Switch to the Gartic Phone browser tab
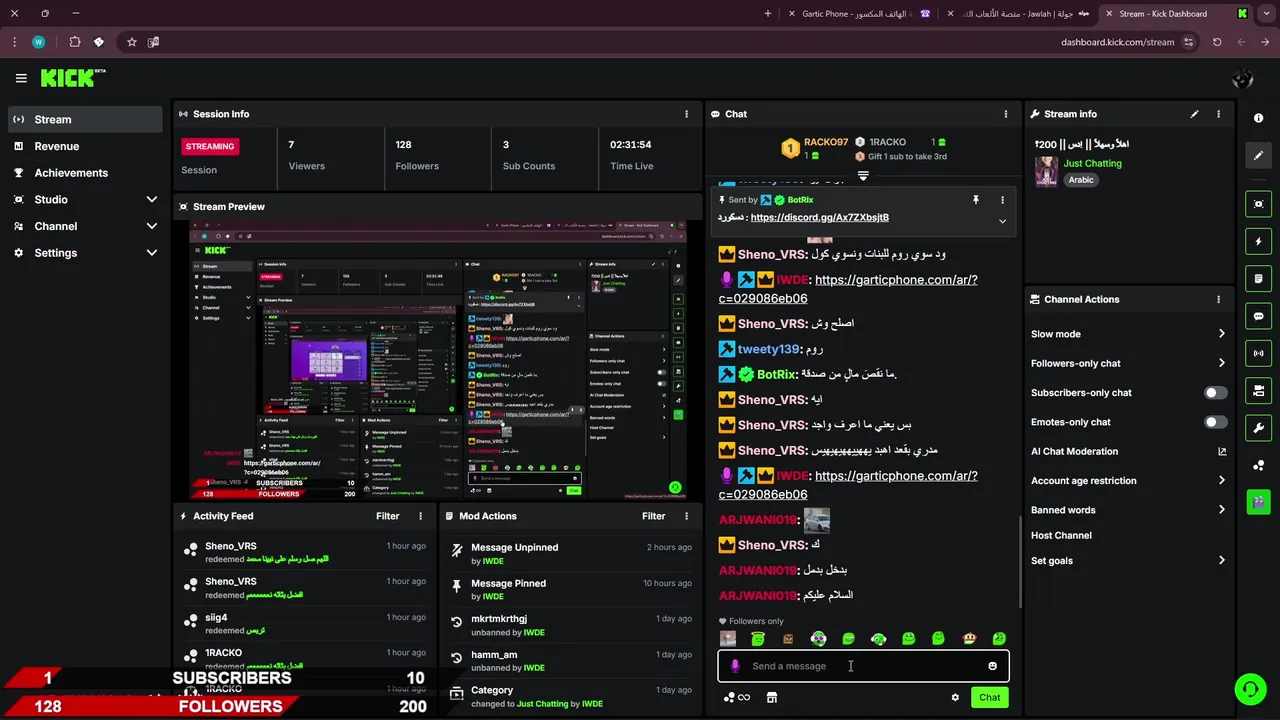The width and height of the screenshot is (1280, 720). (858, 14)
